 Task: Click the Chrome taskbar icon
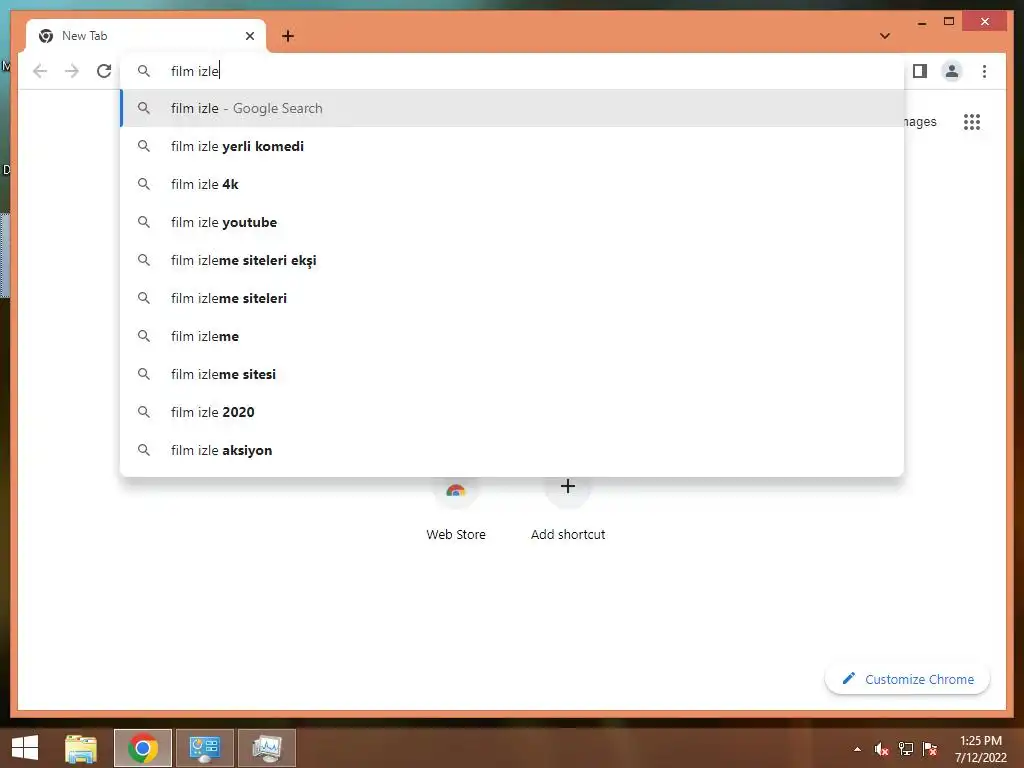tap(143, 748)
